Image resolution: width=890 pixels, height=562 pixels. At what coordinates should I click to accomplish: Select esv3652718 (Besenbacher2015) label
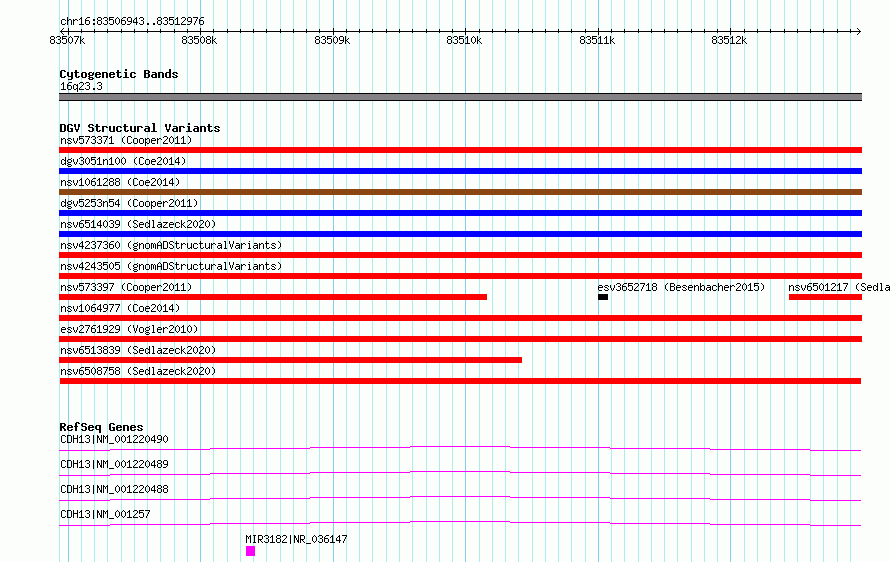(x=681, y=287)
